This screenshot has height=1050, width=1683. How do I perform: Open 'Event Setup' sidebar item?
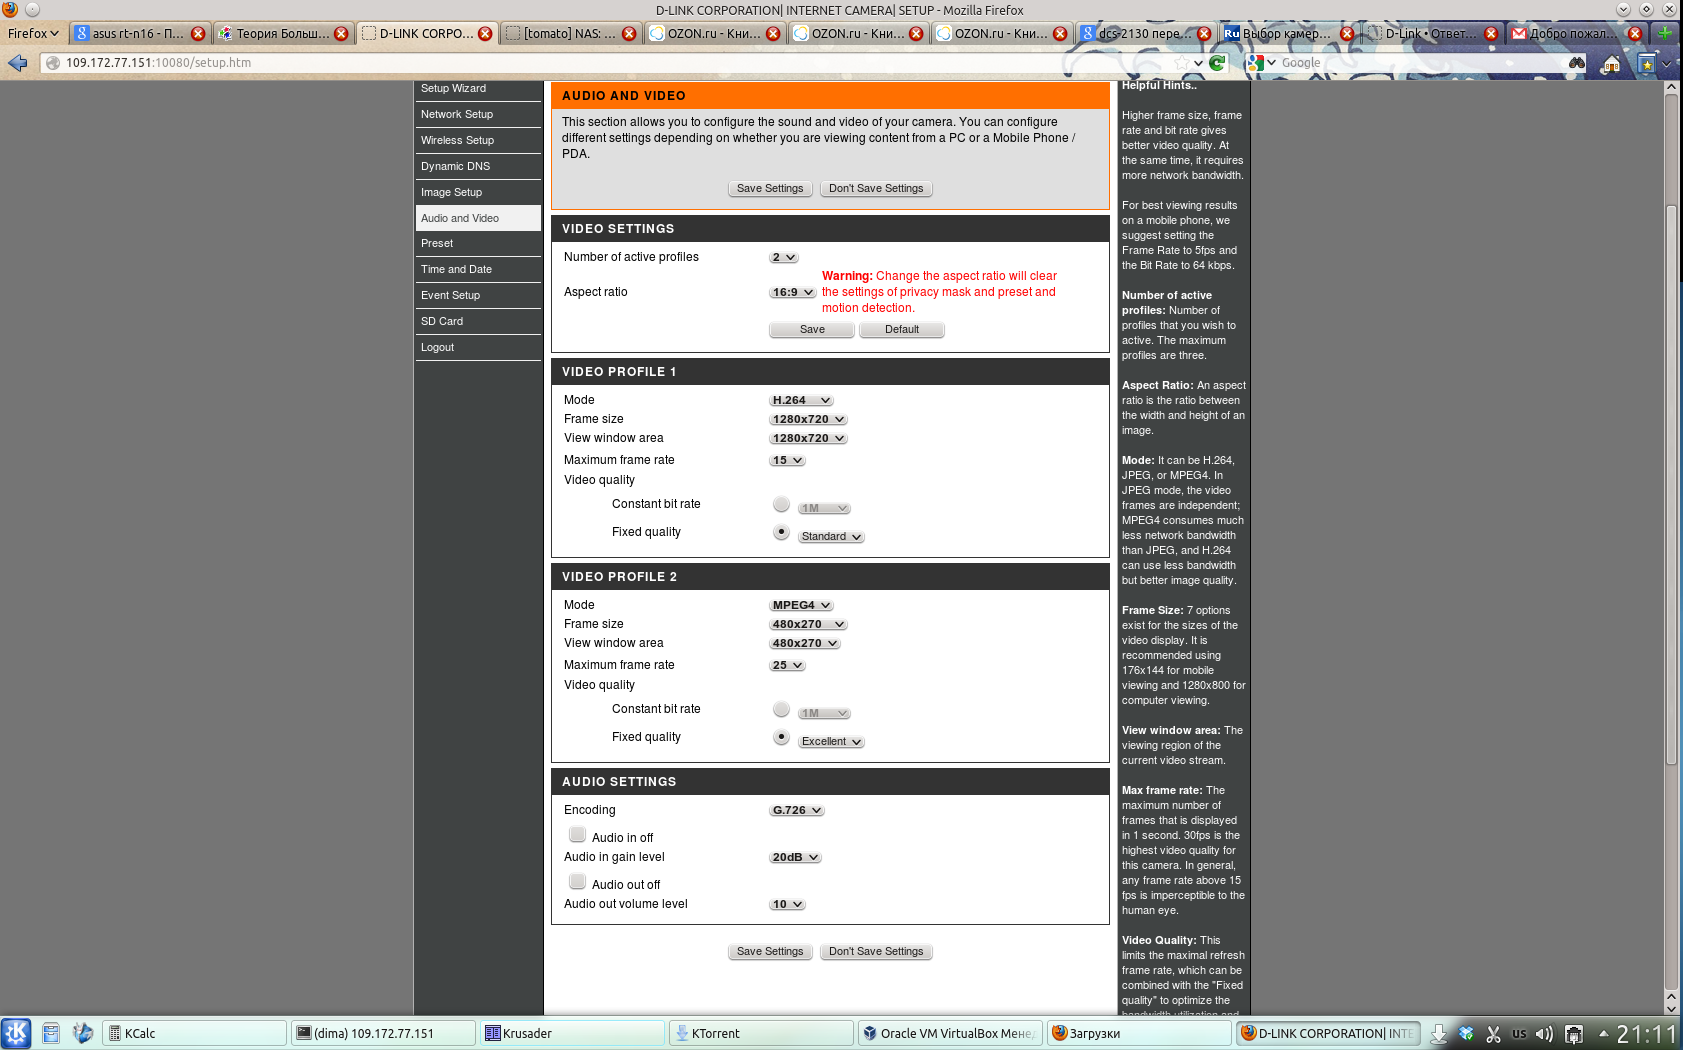point(478,295)
